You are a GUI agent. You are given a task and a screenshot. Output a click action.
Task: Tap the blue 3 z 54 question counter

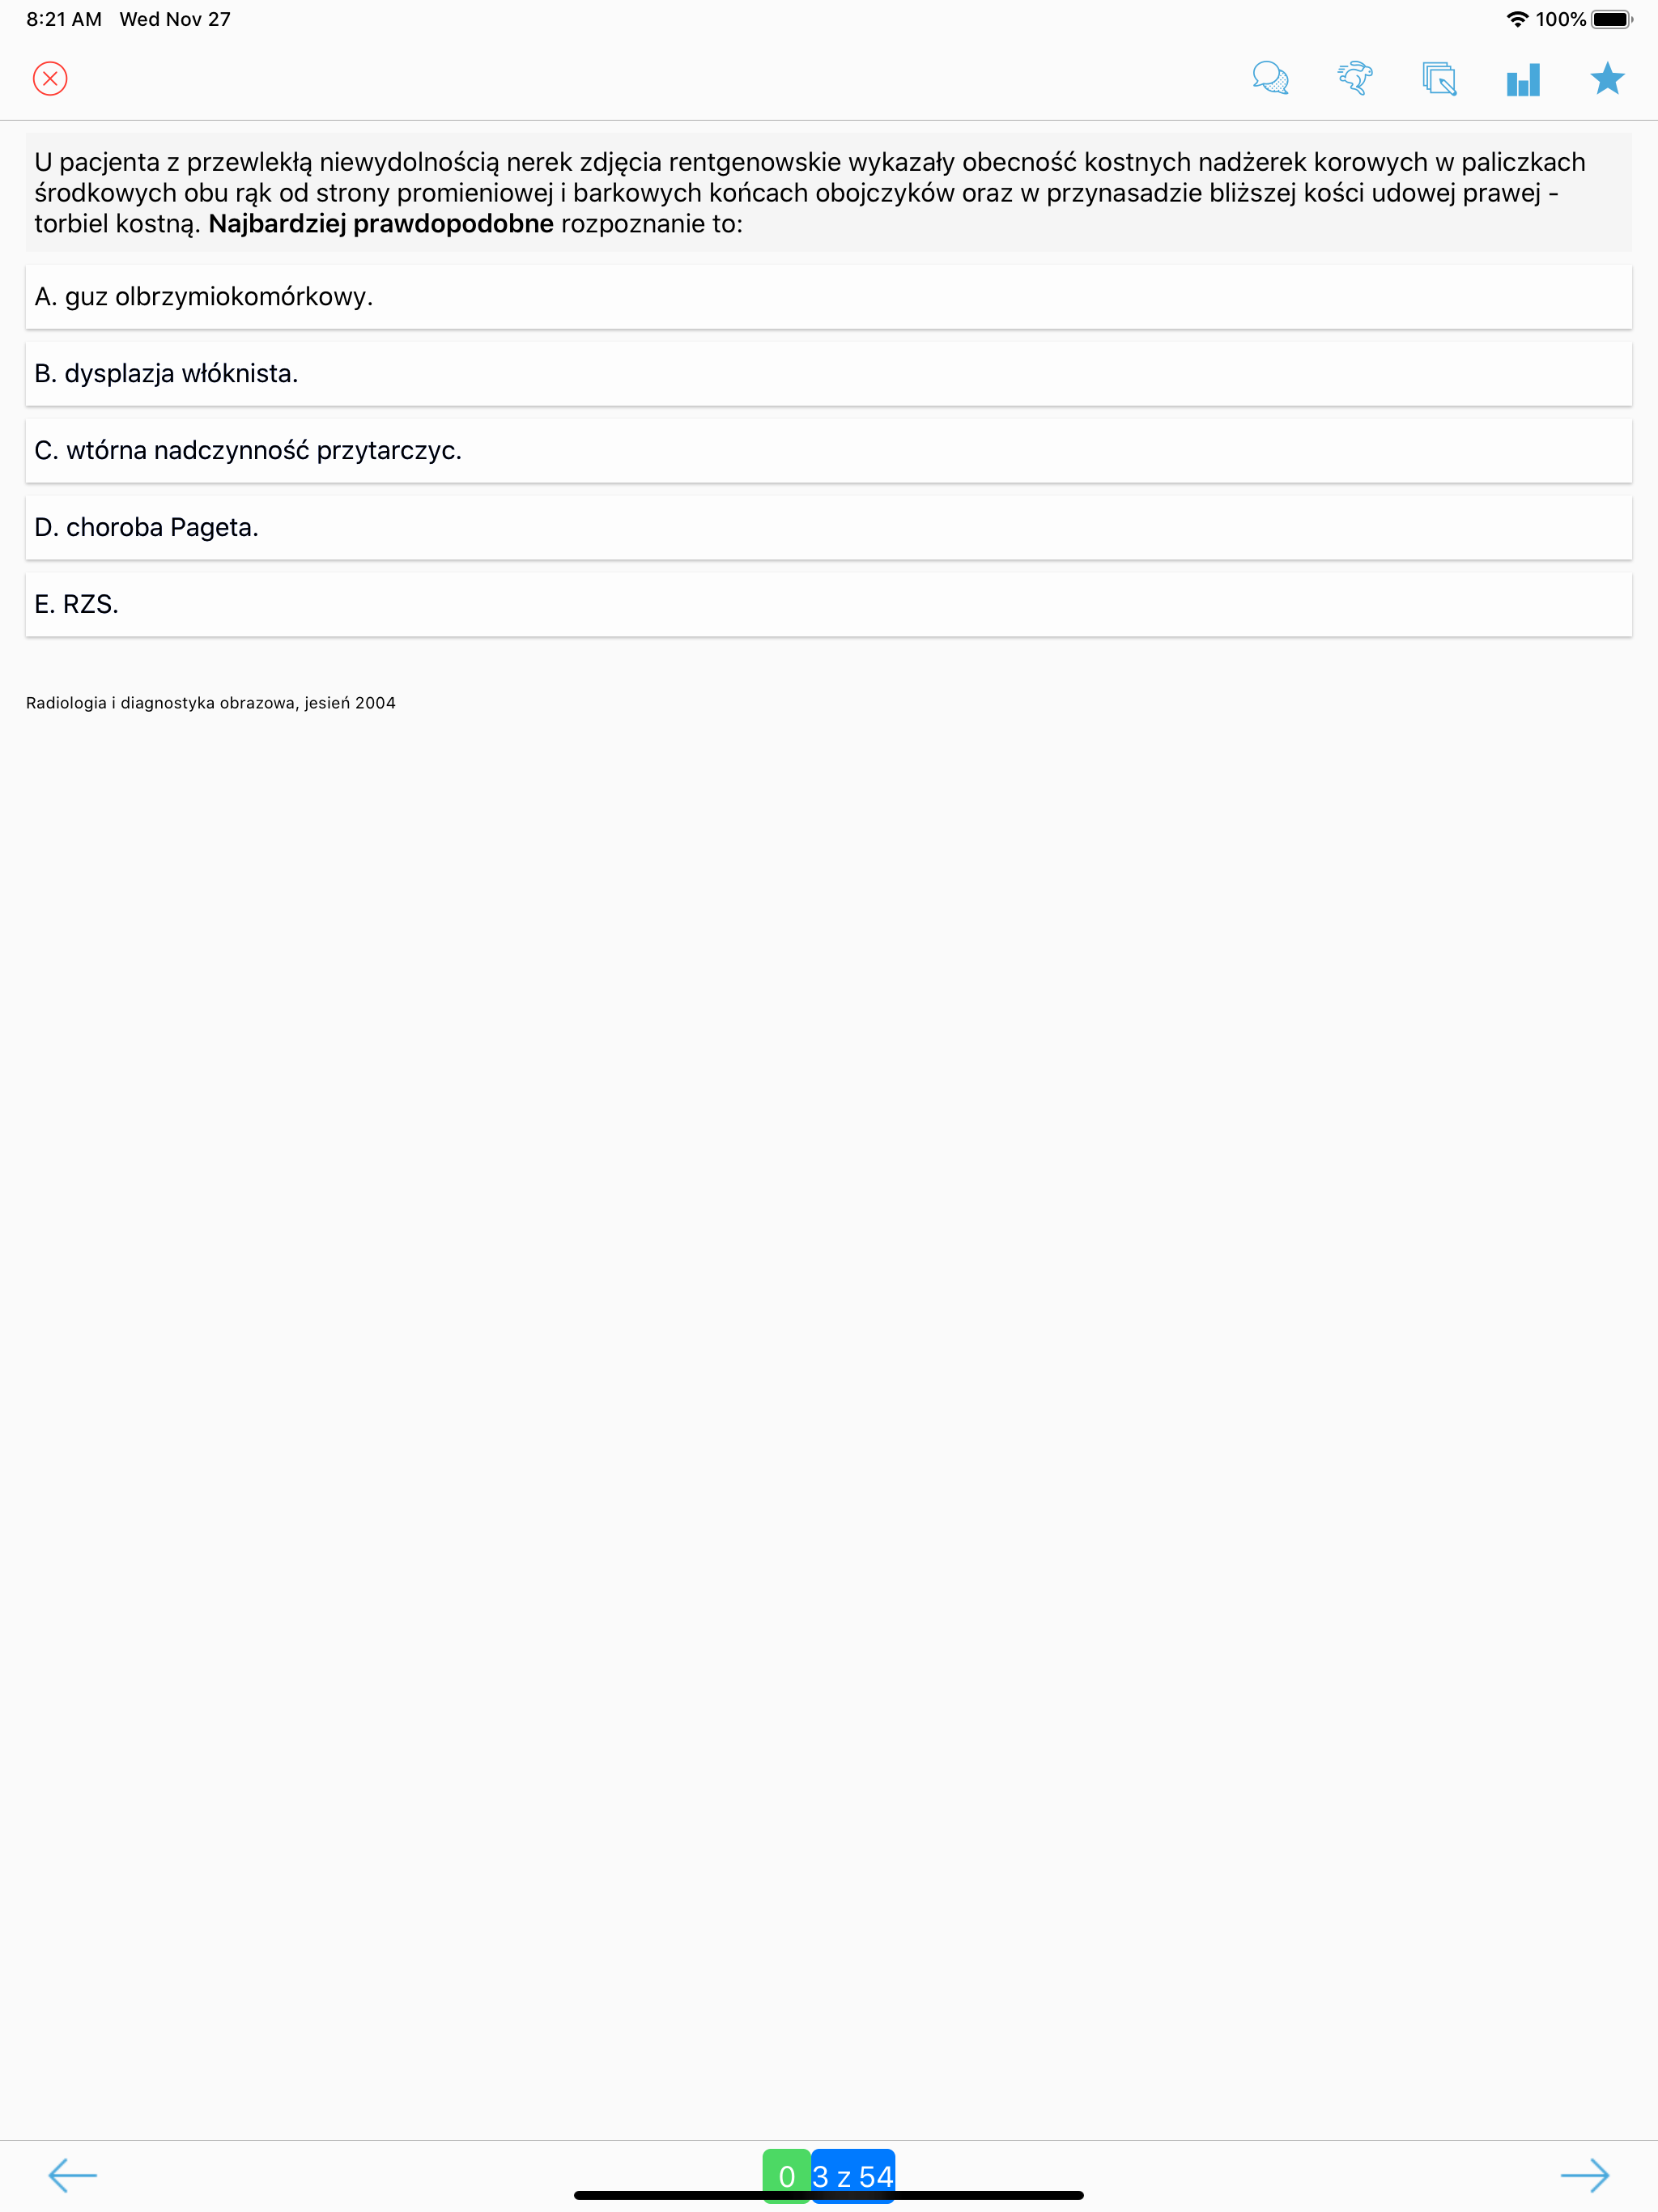point(853,2176)
